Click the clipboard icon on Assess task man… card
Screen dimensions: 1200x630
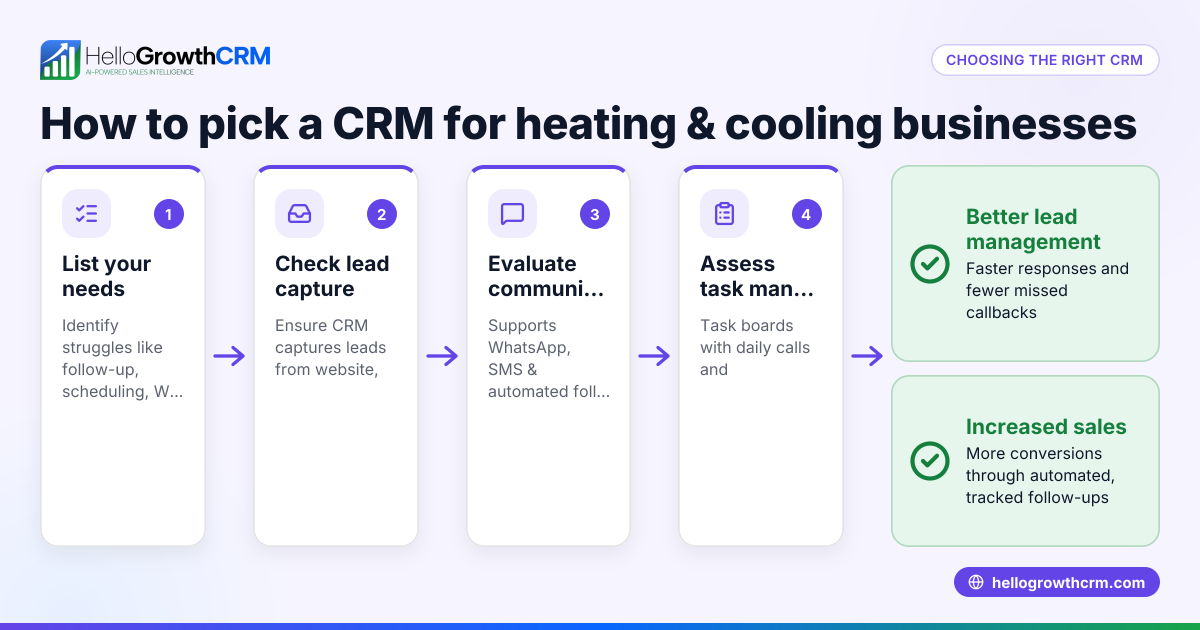click(724, 214)
